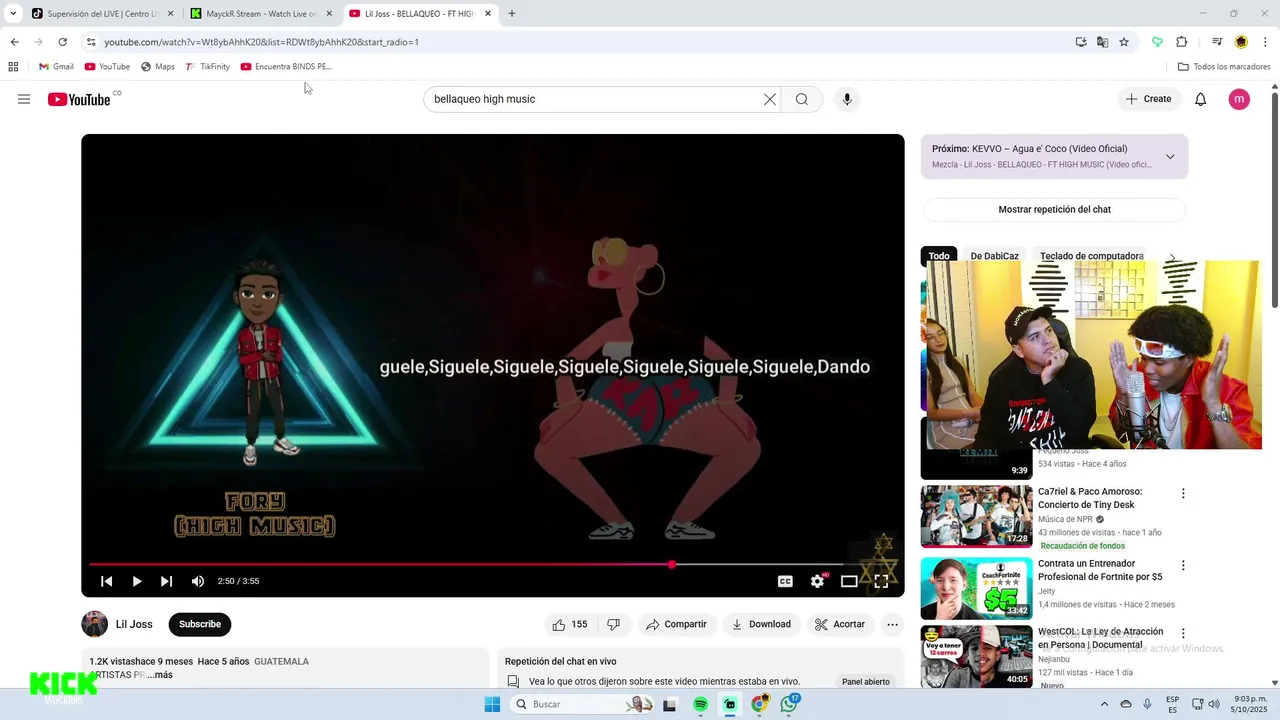The height and width of the screenshot is (720, 1280).
Task: Open options for Fortnite coach video
Action: tap(1183, 566)
